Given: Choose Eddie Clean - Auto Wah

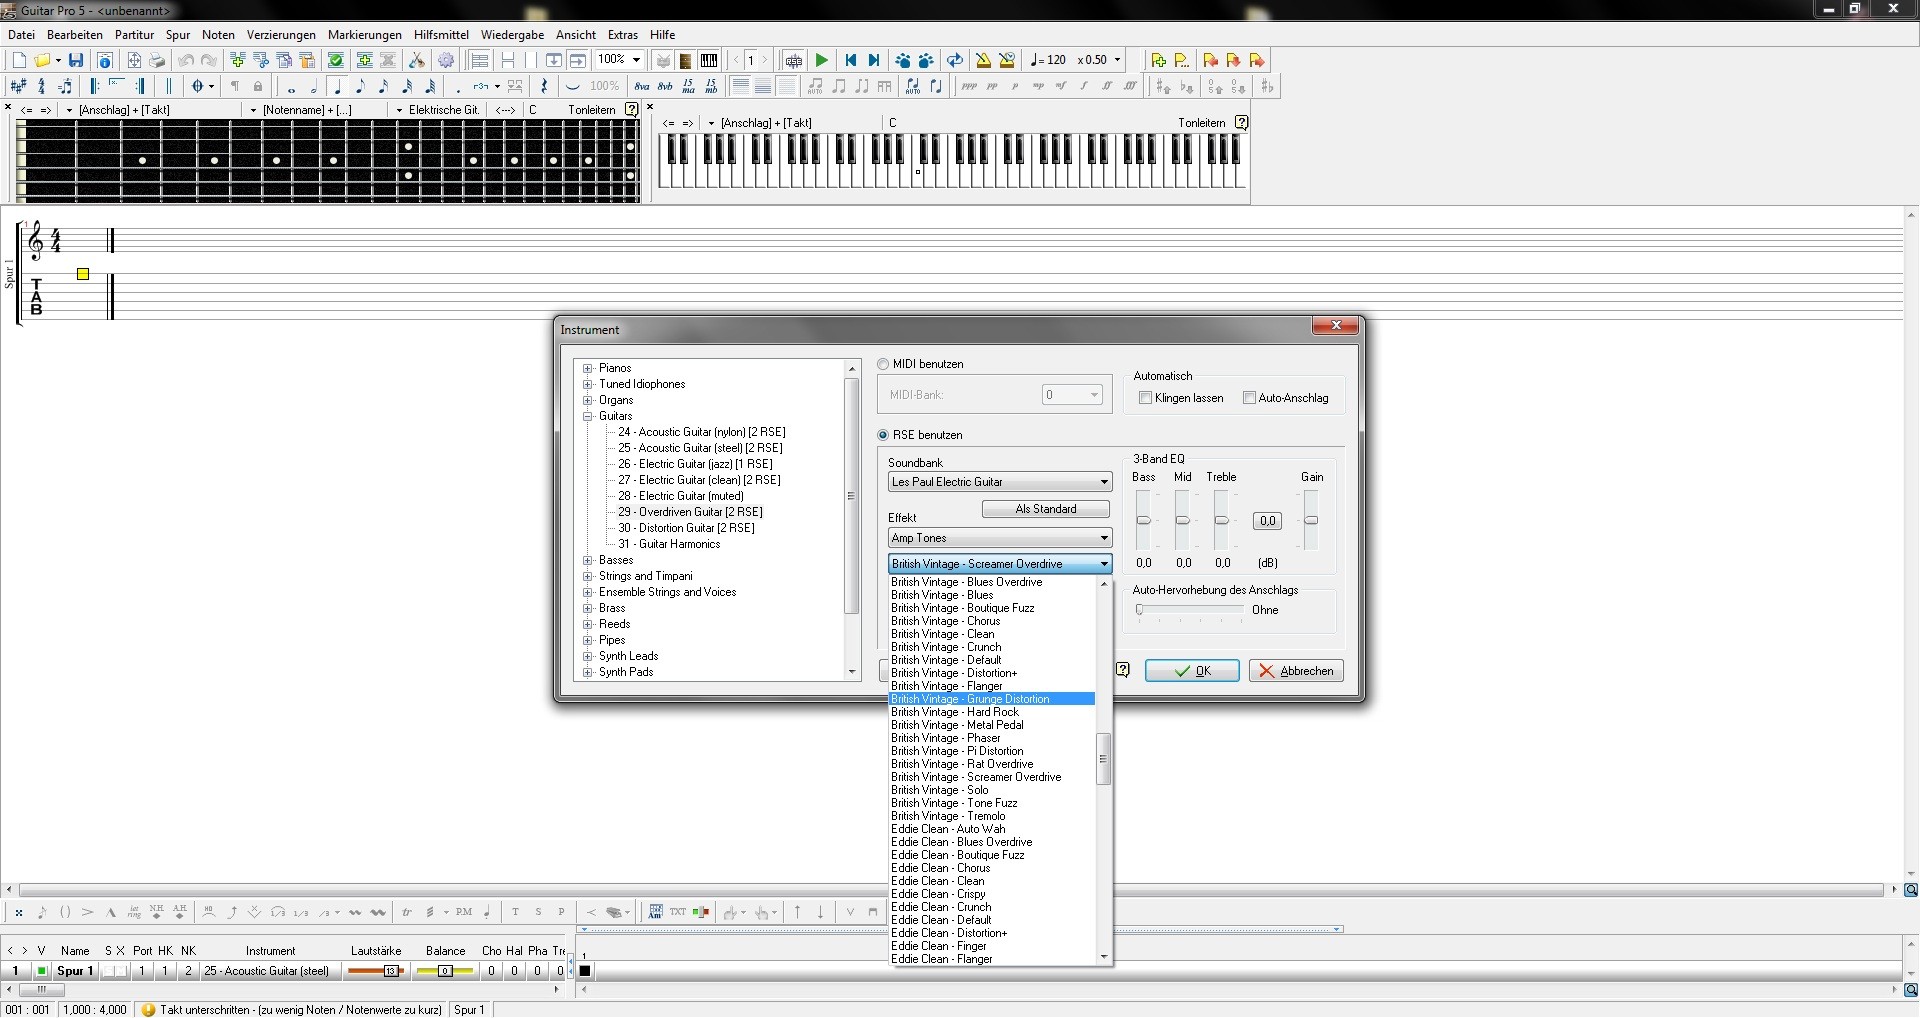Looking at the screenshot, I should point(992,829).
